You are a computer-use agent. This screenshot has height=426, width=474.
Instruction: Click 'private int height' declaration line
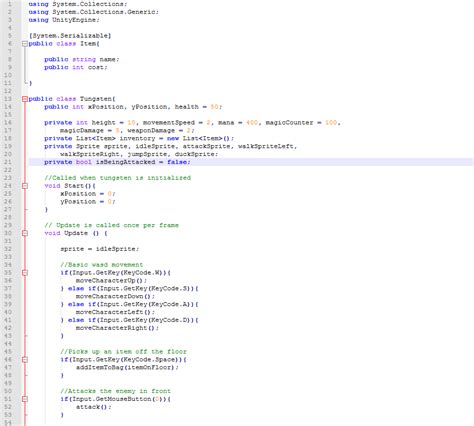pyautogui.click(x=192, y=123)
